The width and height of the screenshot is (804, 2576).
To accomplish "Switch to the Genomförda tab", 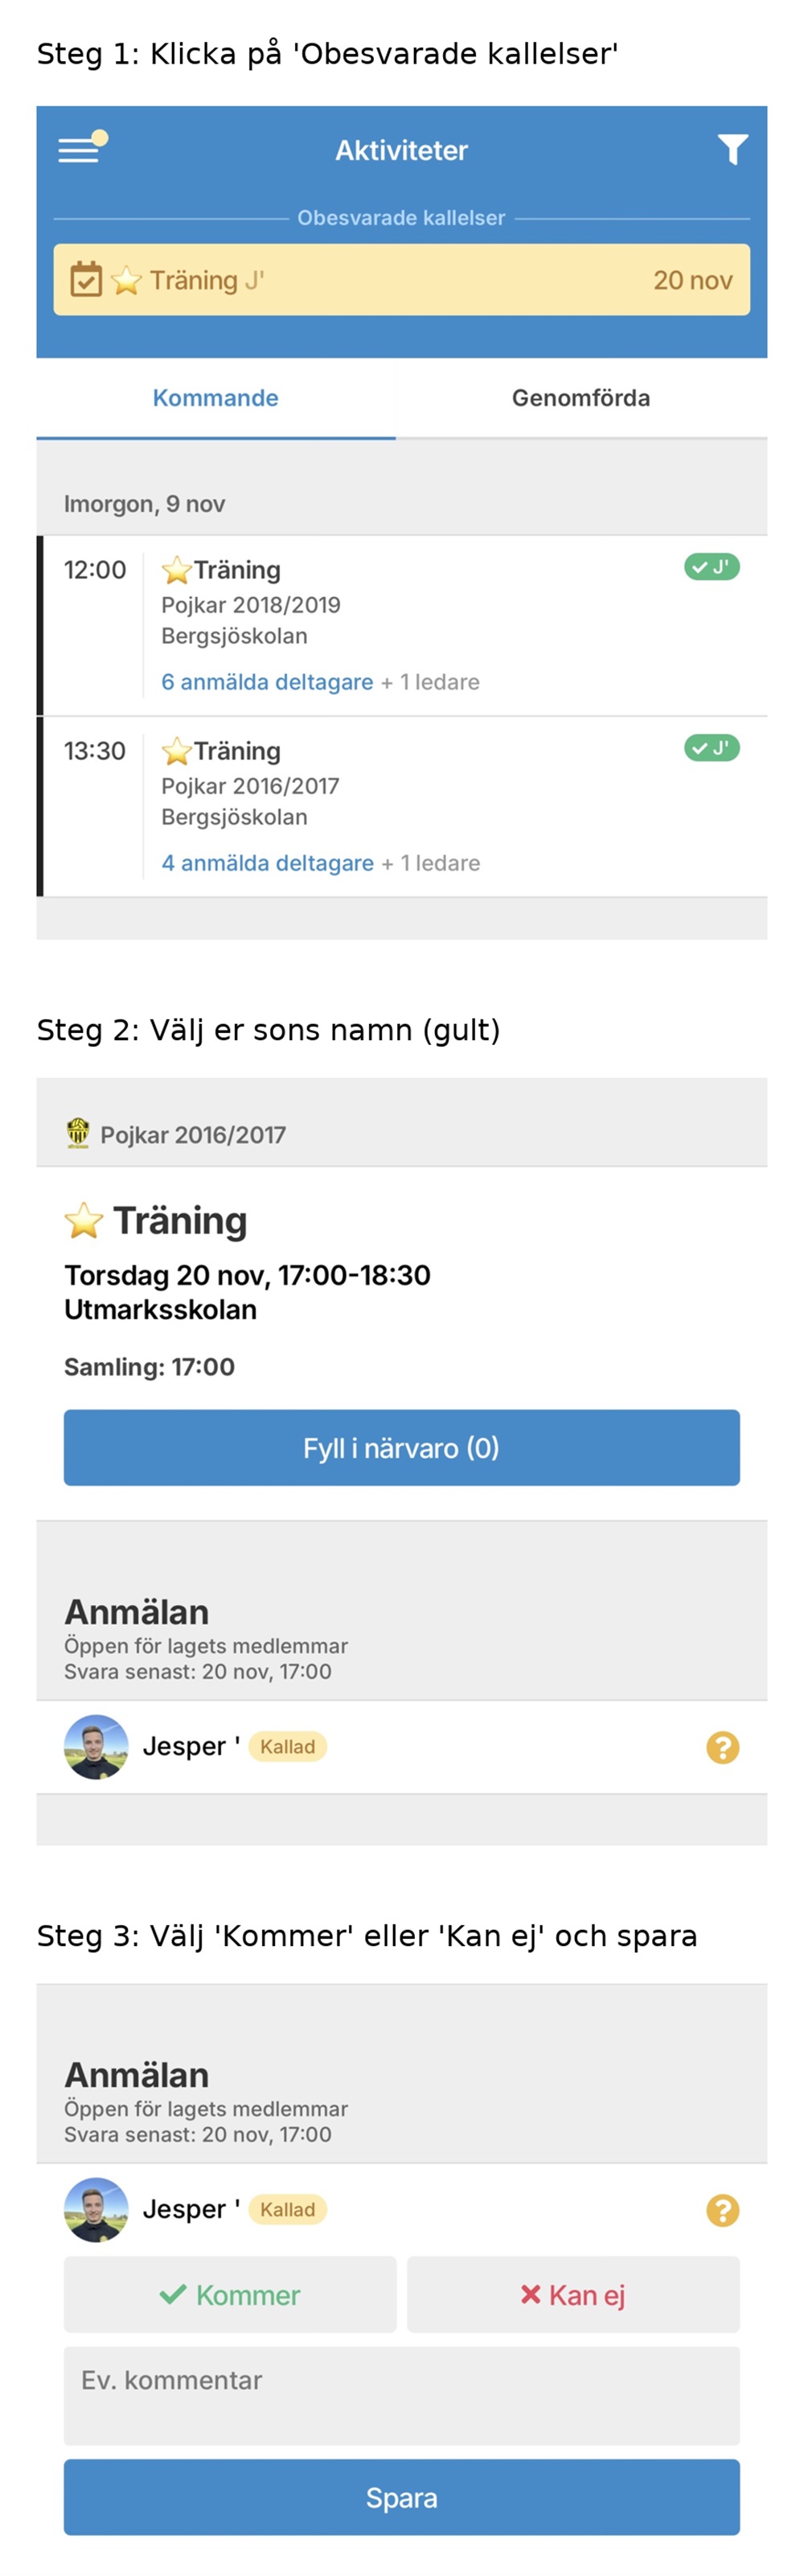I will pos(580,398).
